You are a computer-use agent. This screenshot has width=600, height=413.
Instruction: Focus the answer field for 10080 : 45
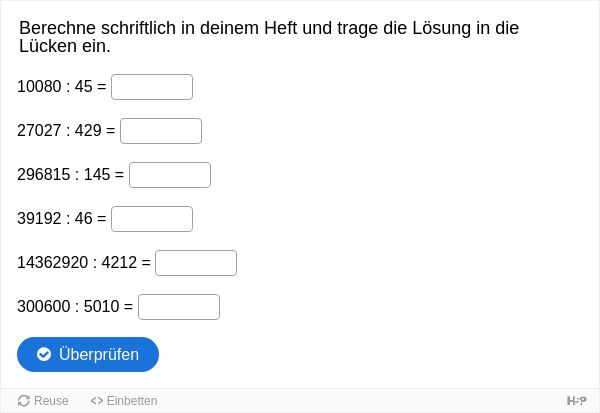point(152,87)
